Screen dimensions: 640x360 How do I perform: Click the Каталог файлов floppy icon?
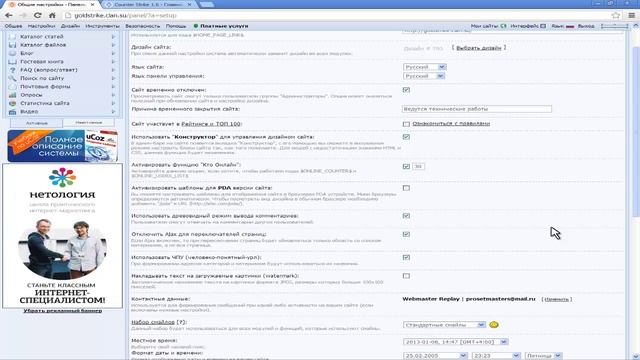(13, 45)
